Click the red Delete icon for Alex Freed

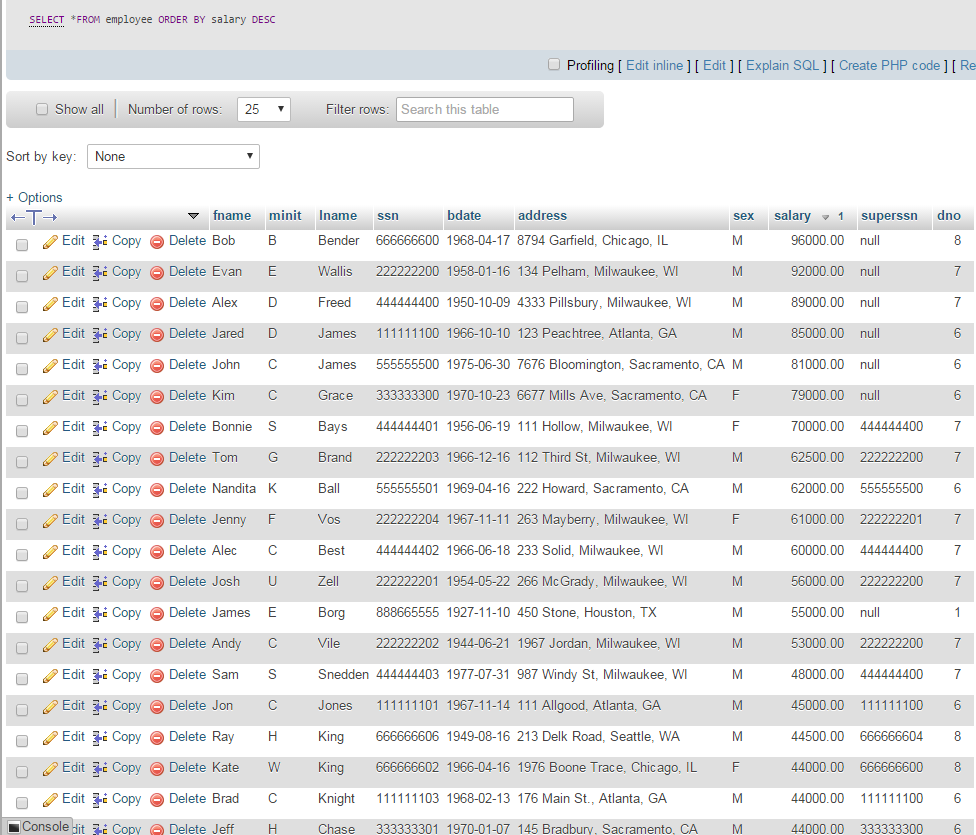click(x=157, y=304)
